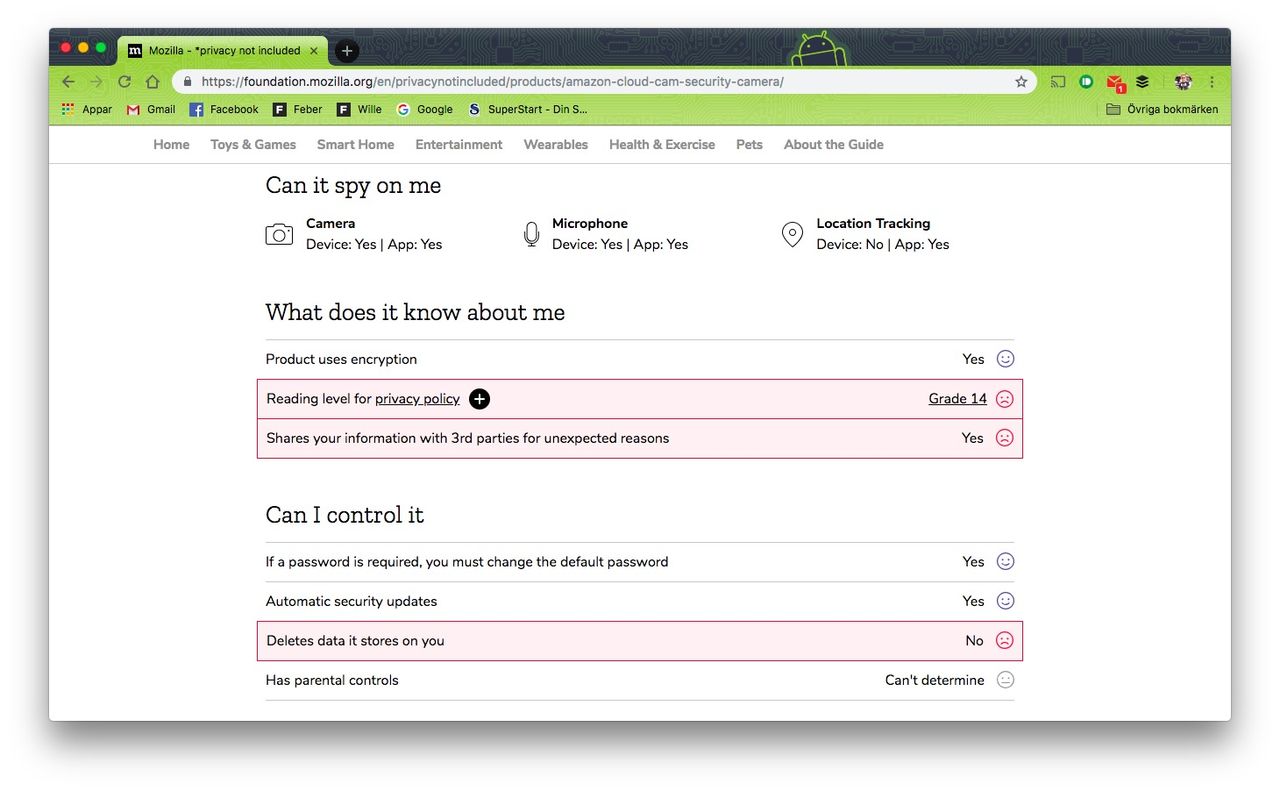This screenshot has height=791, width=1280.
Task: Reload the page with refresh icon
Action: click(124, 82)
